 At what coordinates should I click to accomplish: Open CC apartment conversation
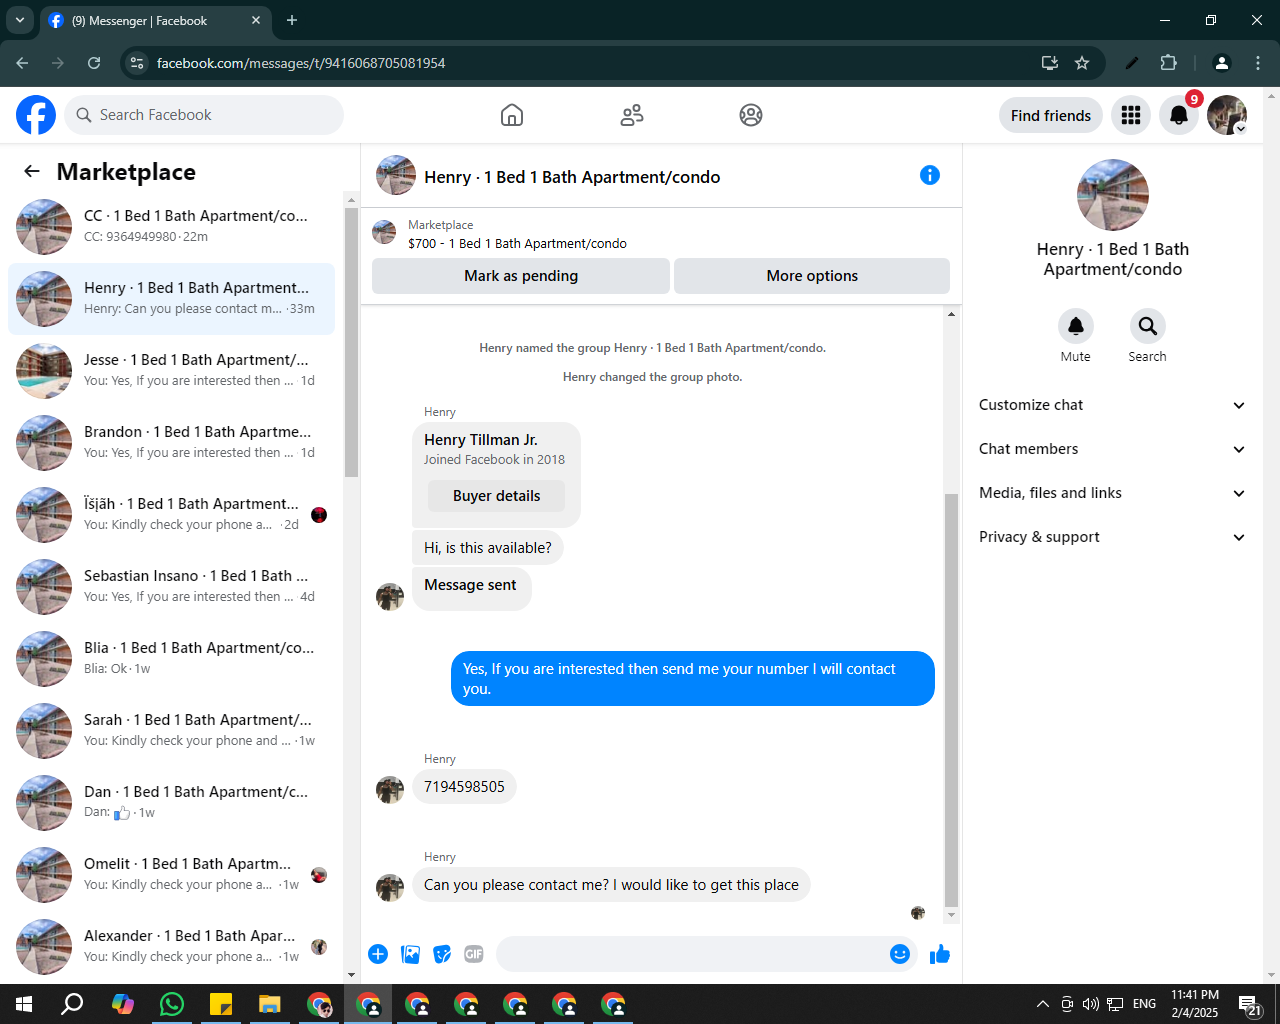(172, 227)
